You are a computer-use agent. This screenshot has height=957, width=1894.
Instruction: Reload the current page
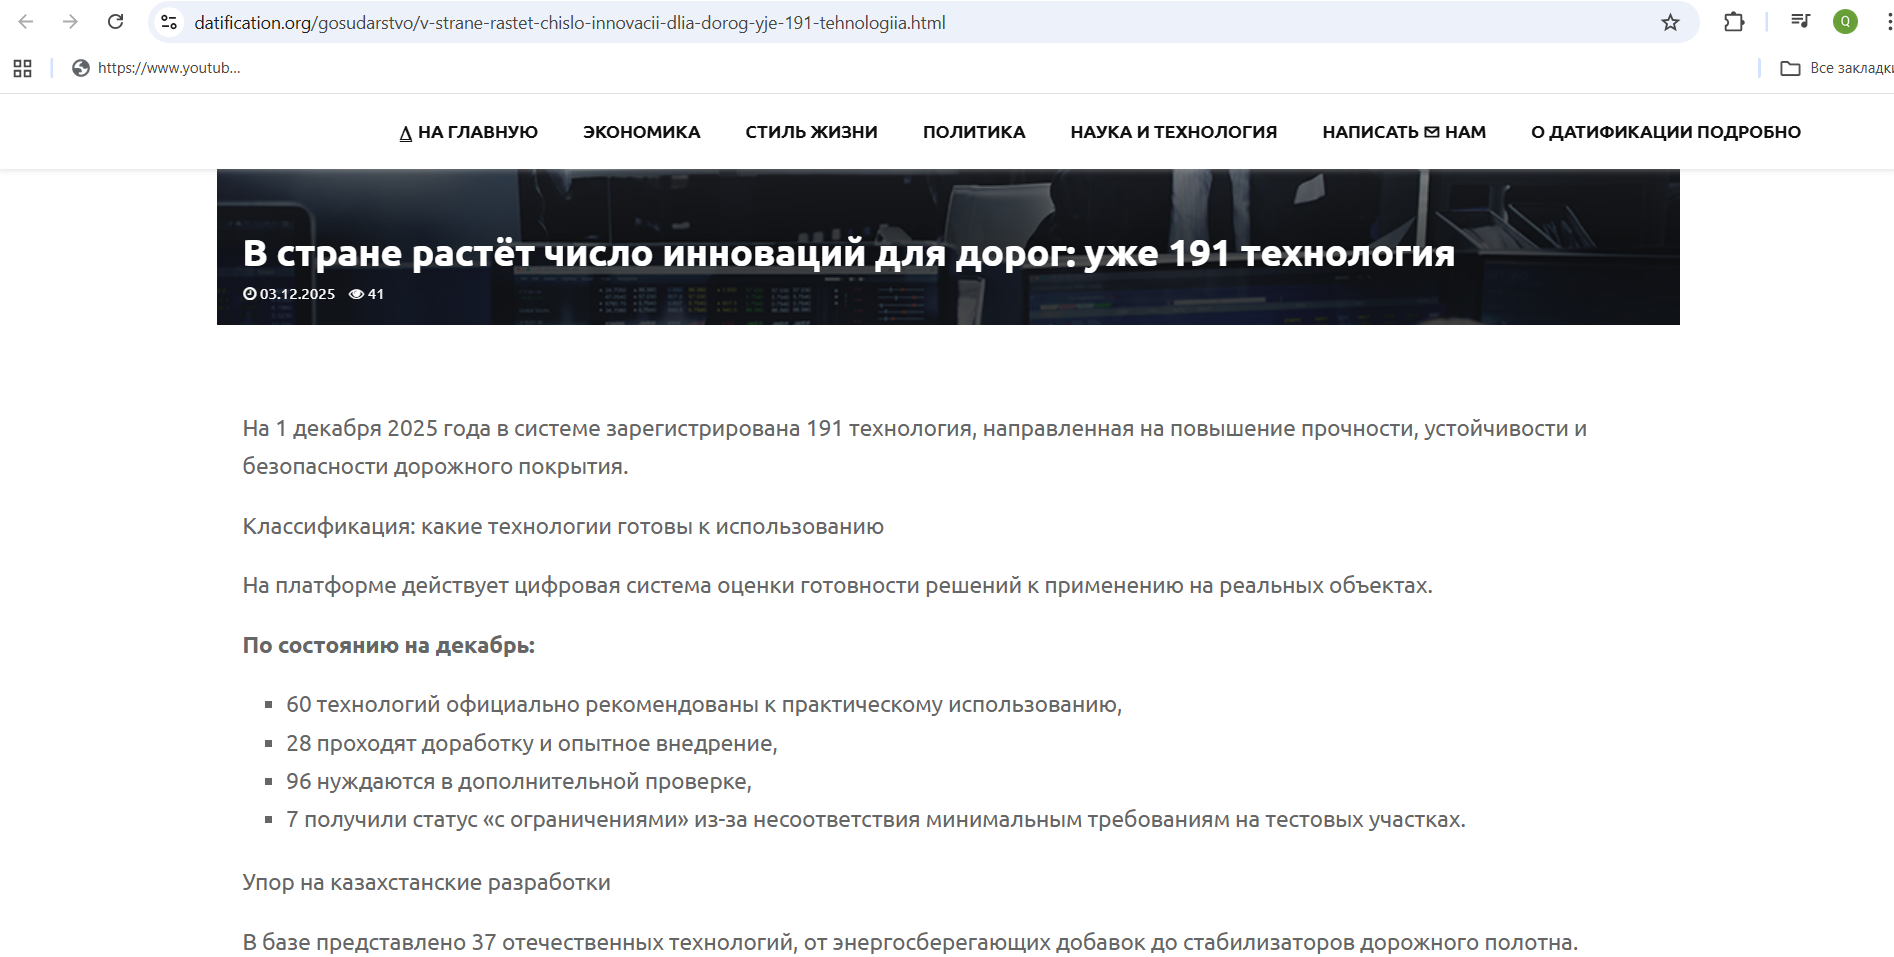tap(116, 22)
